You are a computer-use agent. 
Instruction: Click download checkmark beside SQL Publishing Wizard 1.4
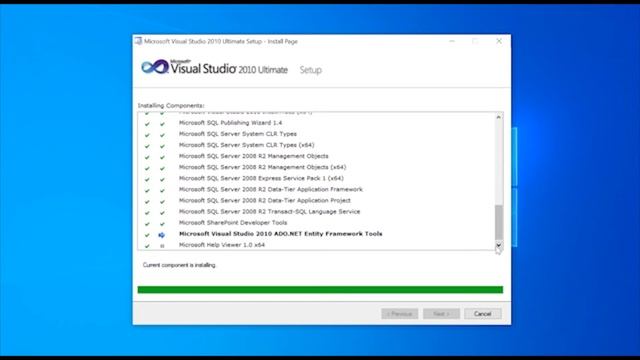pyautogui.click(x=147, y=124)
